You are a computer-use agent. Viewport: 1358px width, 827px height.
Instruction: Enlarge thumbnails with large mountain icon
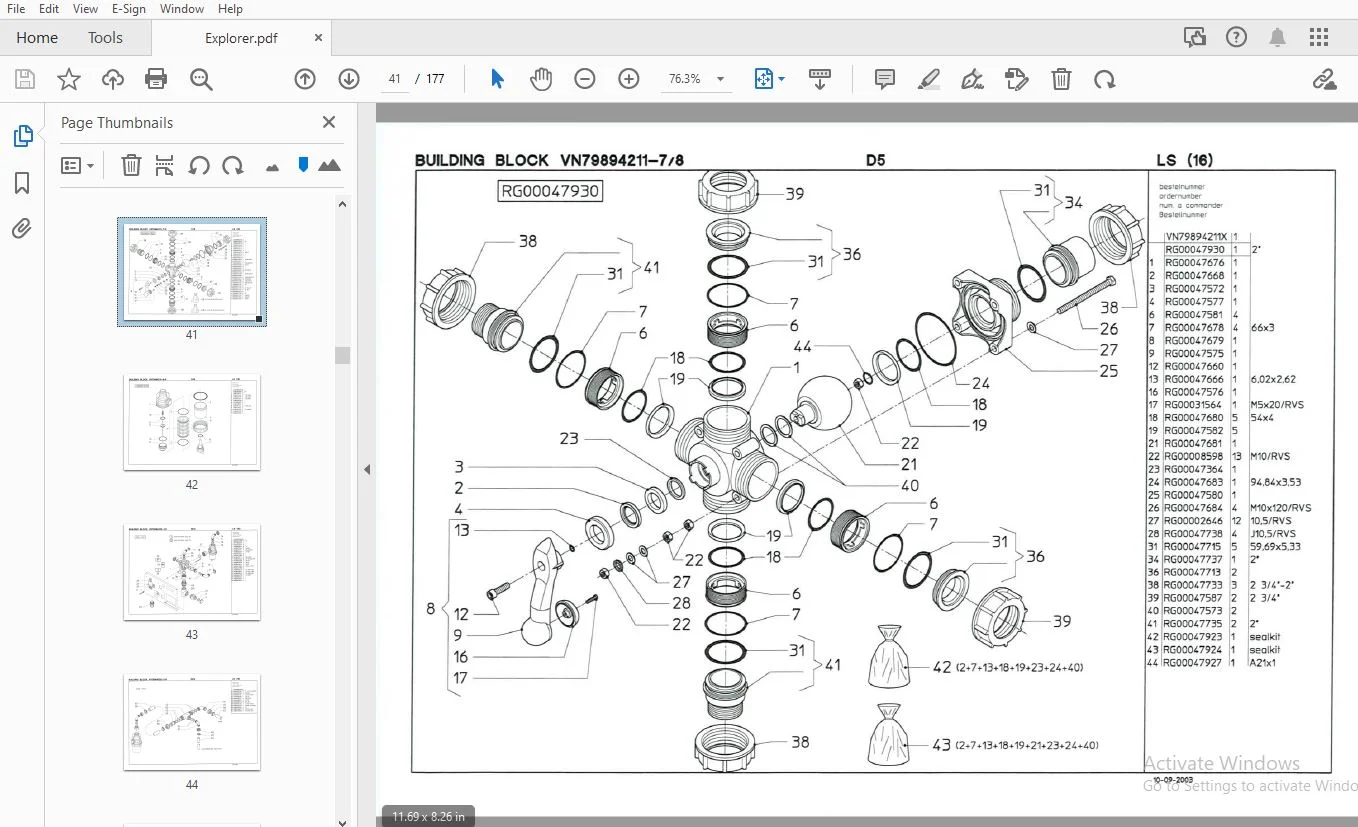[329, 165]
